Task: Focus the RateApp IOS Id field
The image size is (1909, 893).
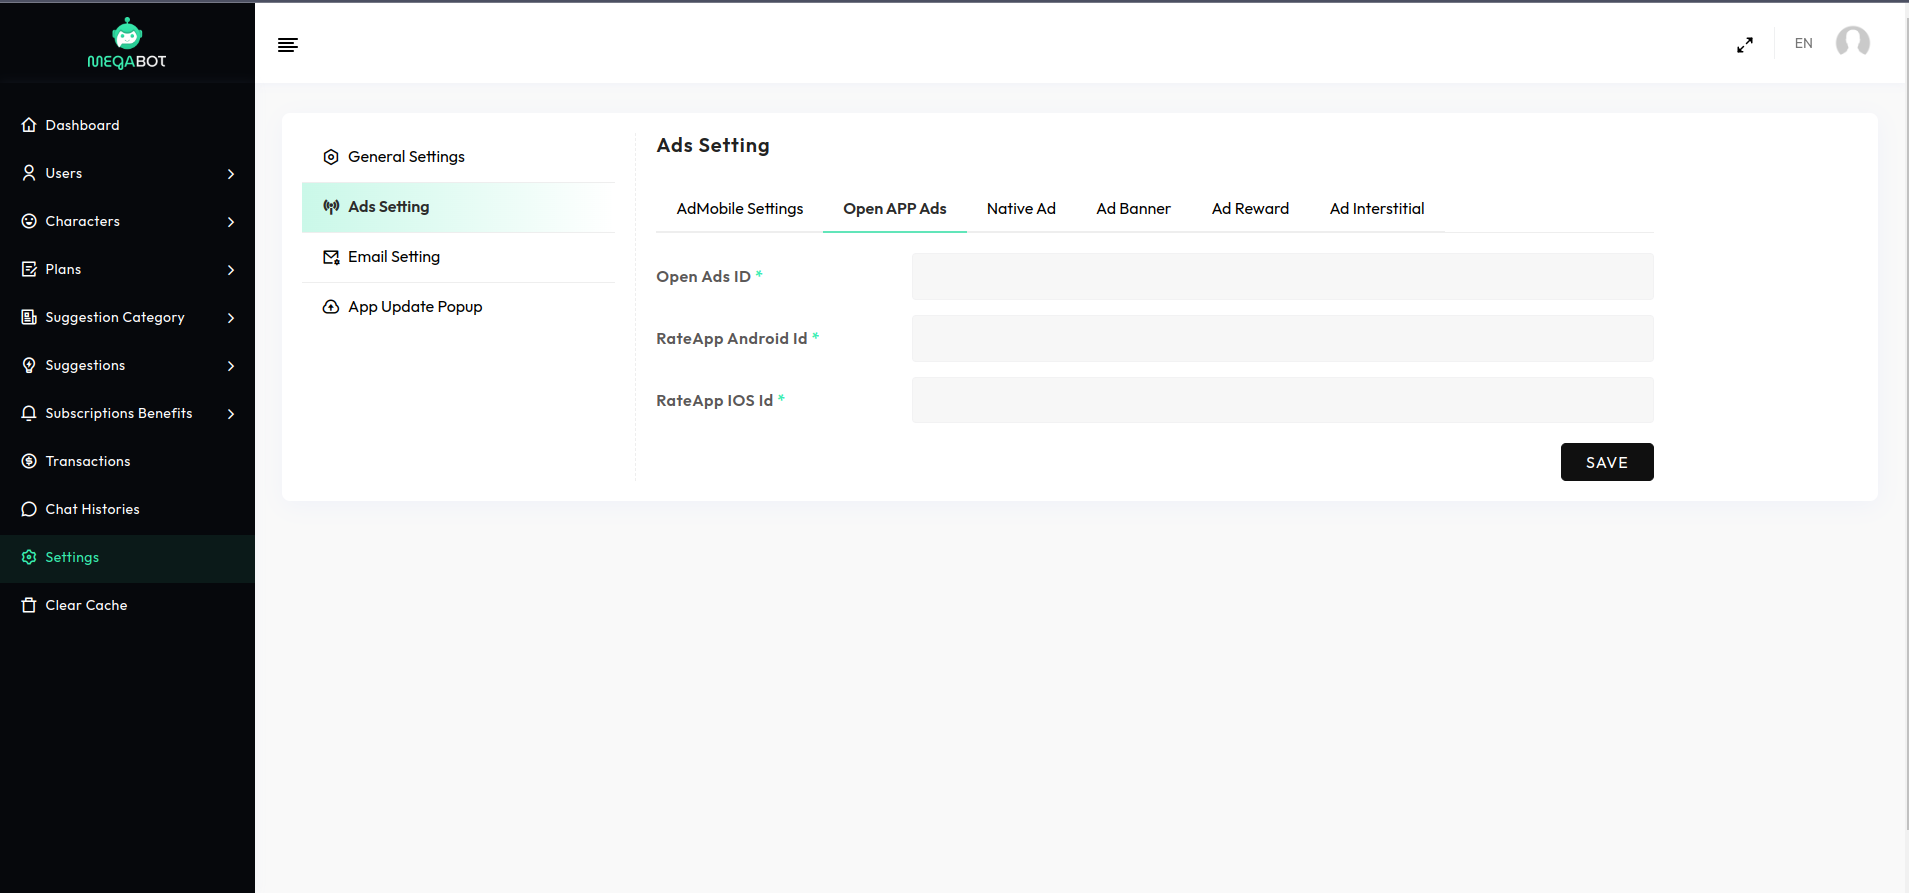Action: [1282, 400]
